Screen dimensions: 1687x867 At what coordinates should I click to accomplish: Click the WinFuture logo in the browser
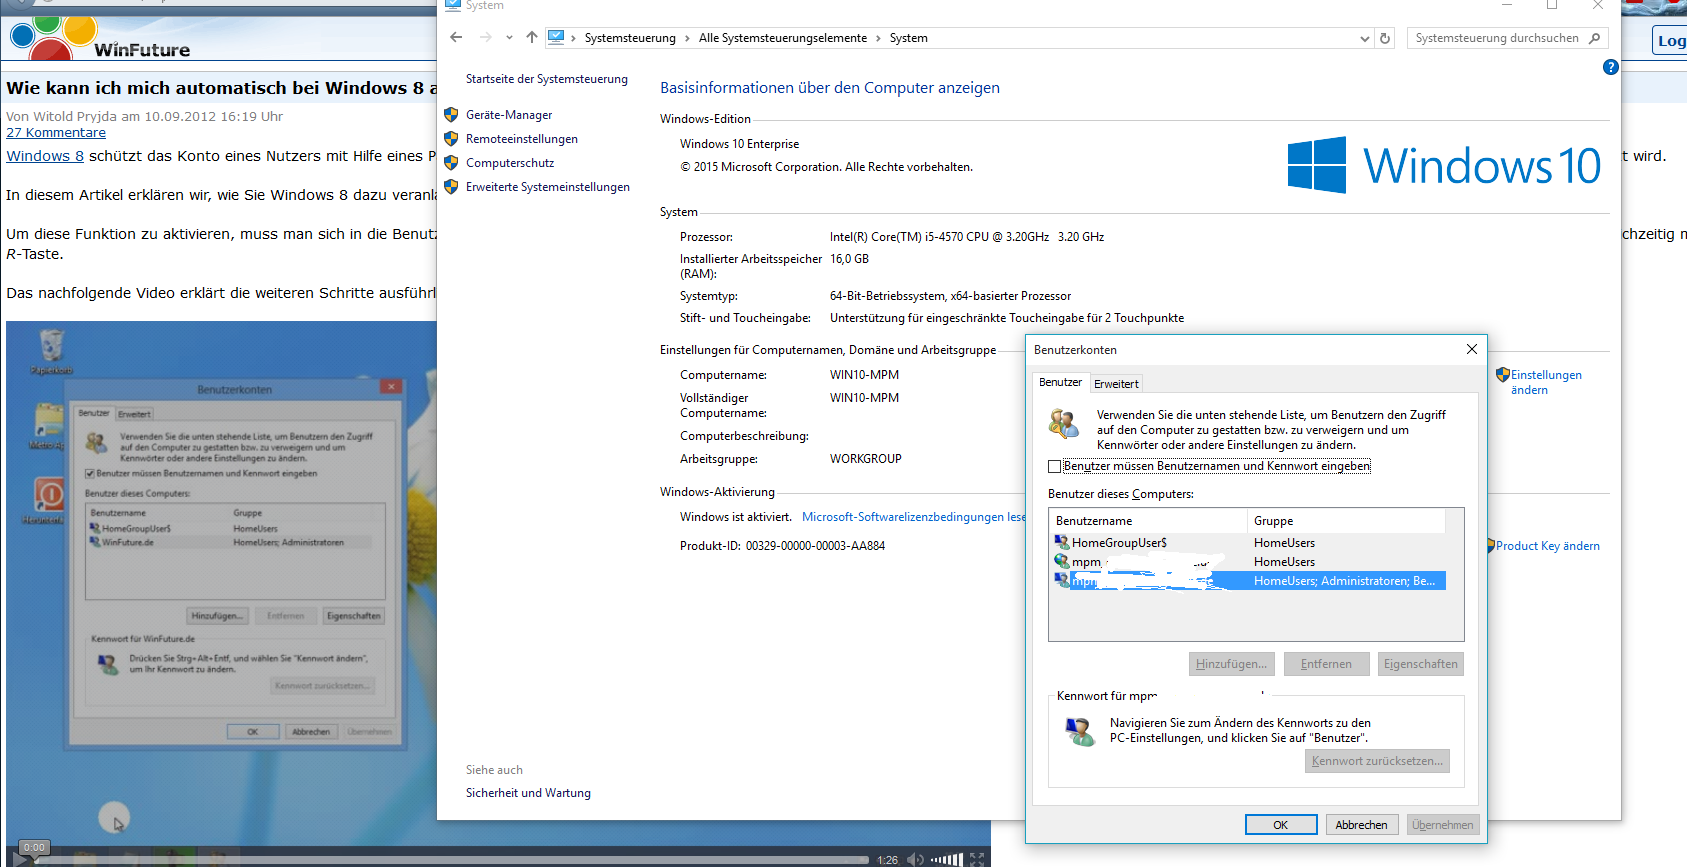click(x=100, y=38)
